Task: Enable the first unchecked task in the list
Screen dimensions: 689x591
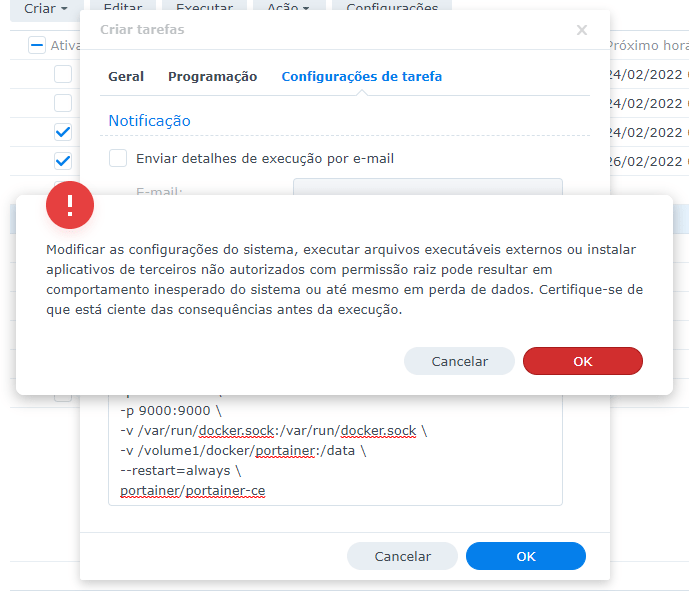Action: coord(63,74)
